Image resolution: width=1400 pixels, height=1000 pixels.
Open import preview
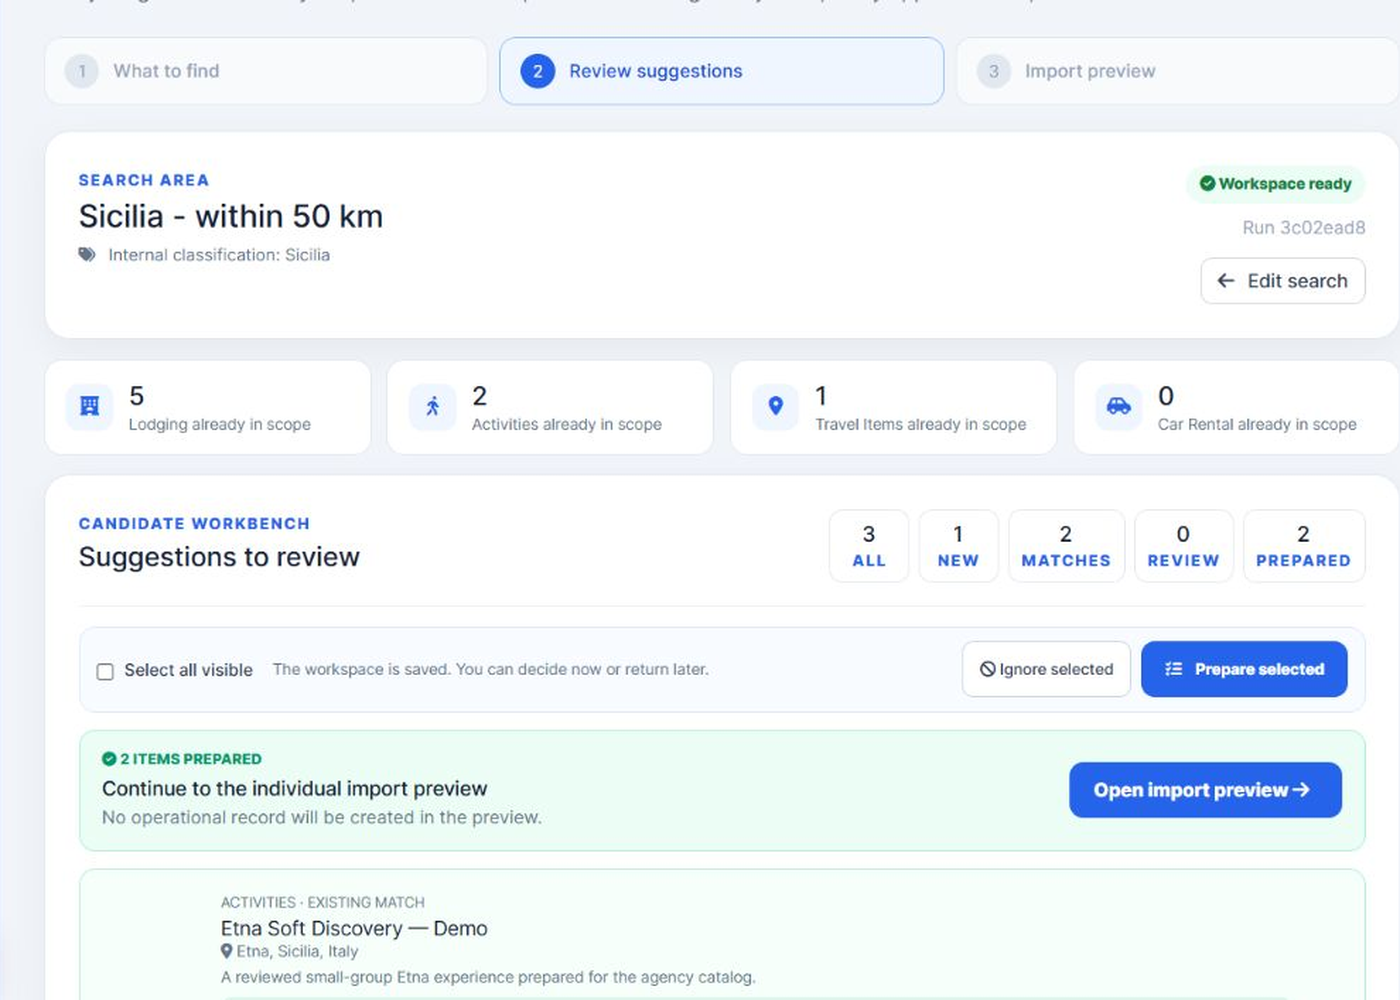[x=1205, y=790]
